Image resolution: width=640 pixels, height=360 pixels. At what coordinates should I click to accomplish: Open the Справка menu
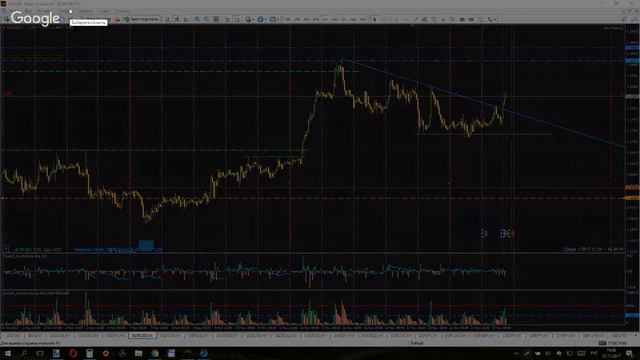(122, 11)
